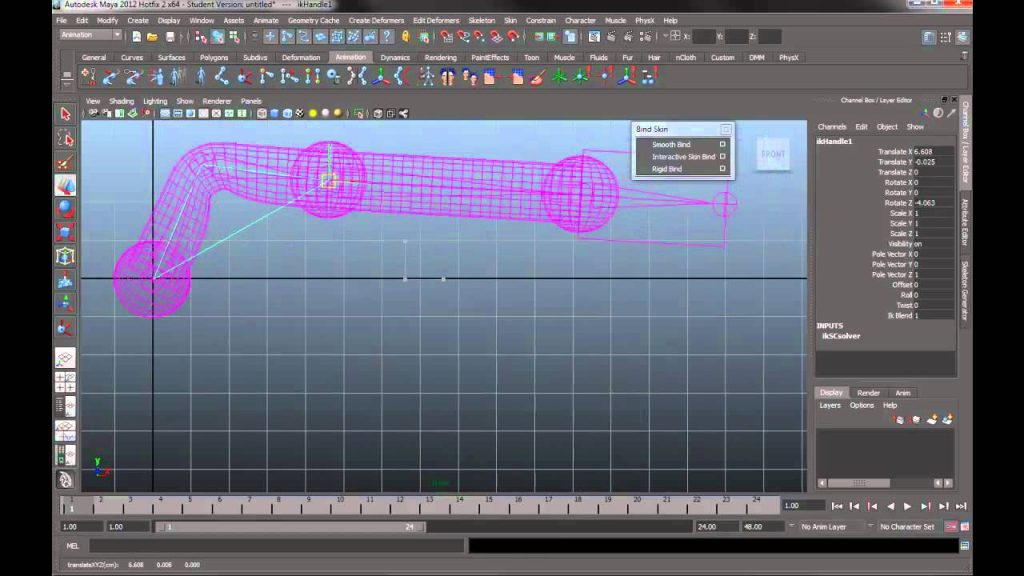Toggle the auto keyframe button
The height and width of the screenshot is (576, 1024).
click(x=952, y=526)
